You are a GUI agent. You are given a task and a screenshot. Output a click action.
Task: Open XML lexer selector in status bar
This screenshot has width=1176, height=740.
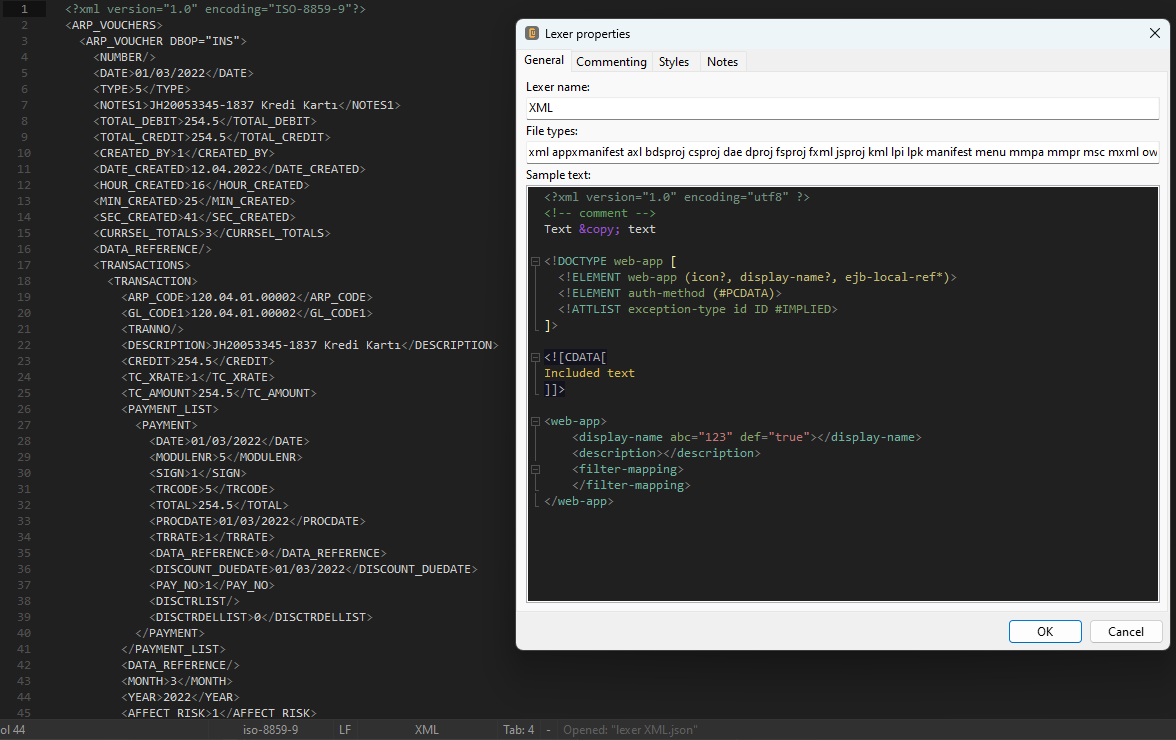(x=427, y=730)
